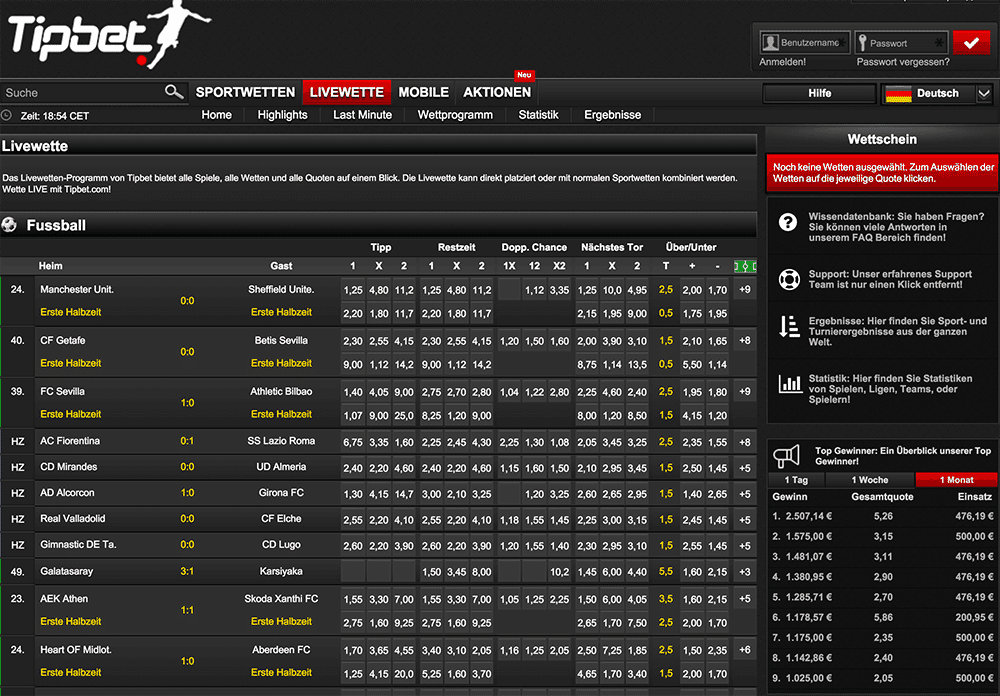Image resolution: width=1000 pixels, height=696 pixels.
Task: Click the Anmelden! link
Action: pos(783,62)
